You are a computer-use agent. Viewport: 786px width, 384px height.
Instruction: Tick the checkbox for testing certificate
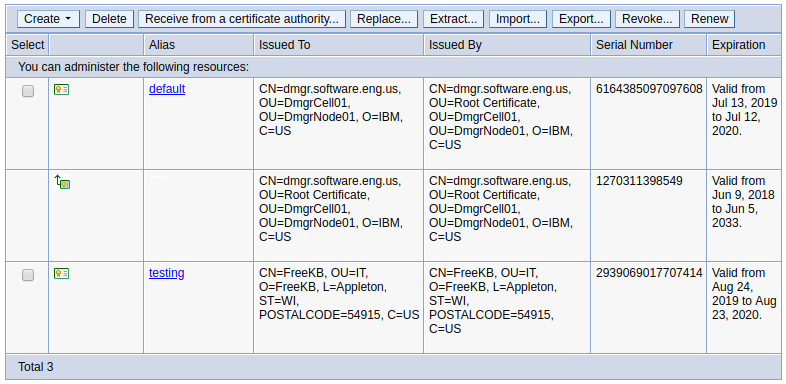point(28,275)
